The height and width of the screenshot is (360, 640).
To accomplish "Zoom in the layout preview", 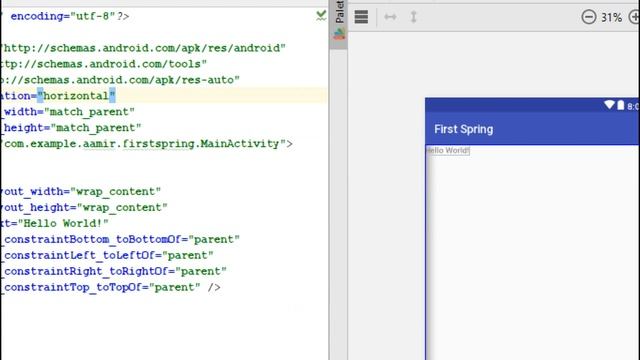I will [x=635, y=17].
